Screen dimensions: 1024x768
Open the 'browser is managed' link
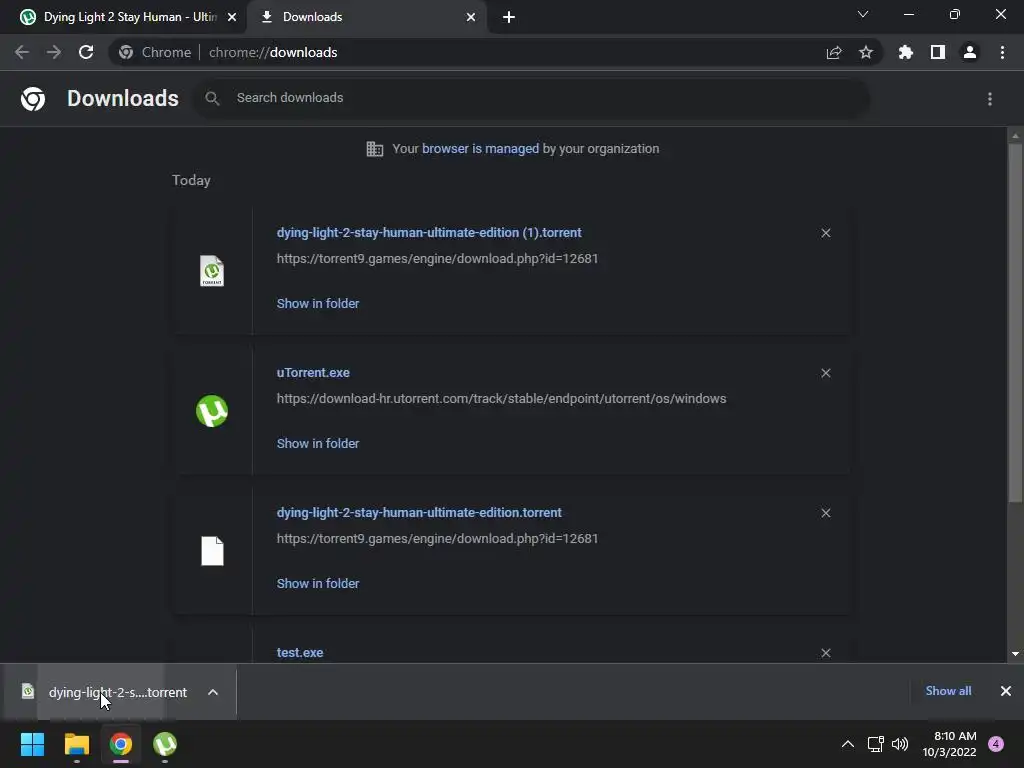(481, 149)
